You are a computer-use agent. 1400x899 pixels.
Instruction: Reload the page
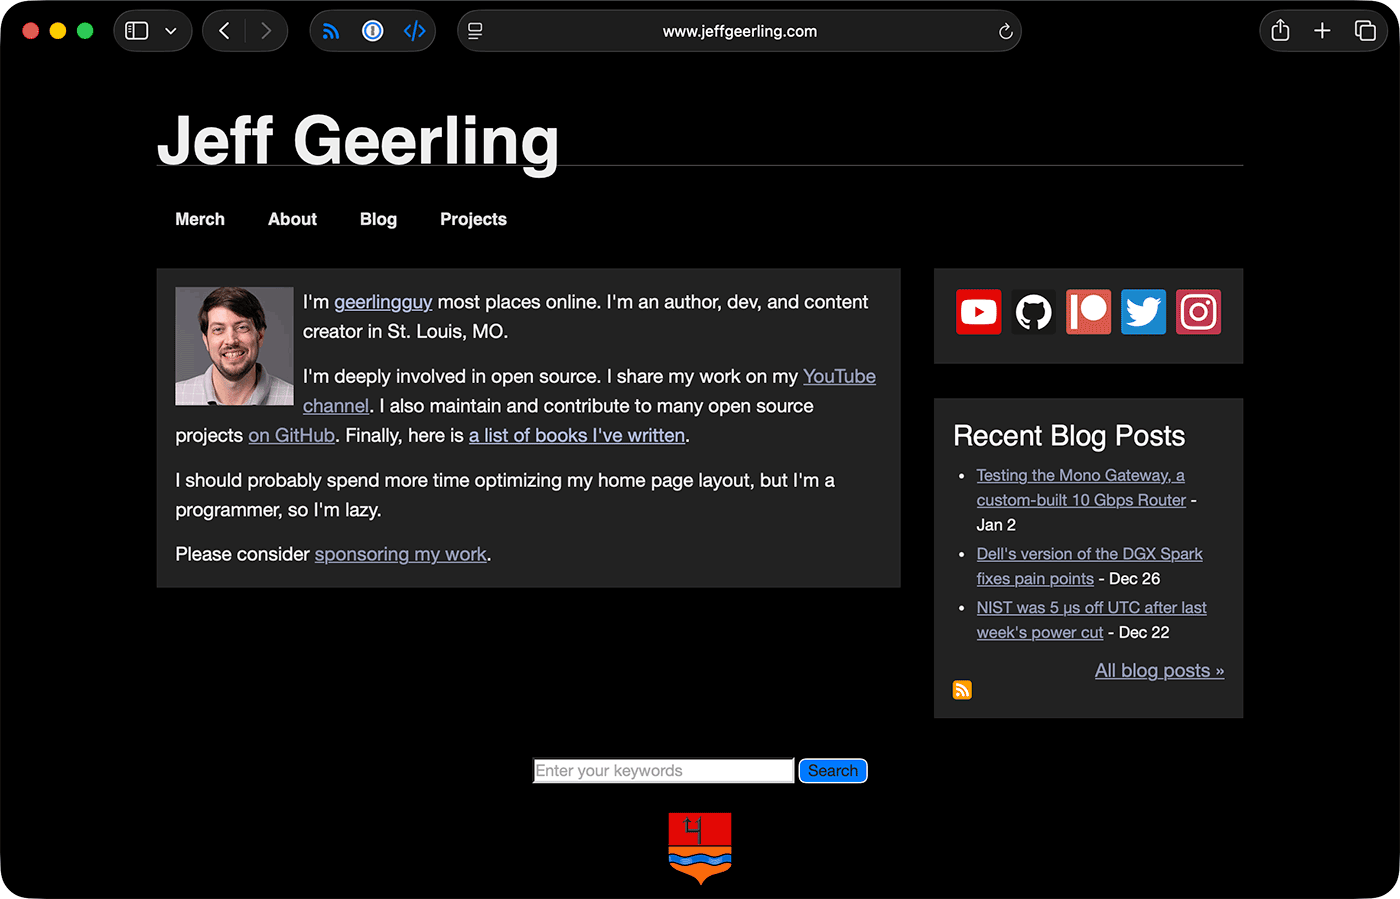(x=1006, y=31)
